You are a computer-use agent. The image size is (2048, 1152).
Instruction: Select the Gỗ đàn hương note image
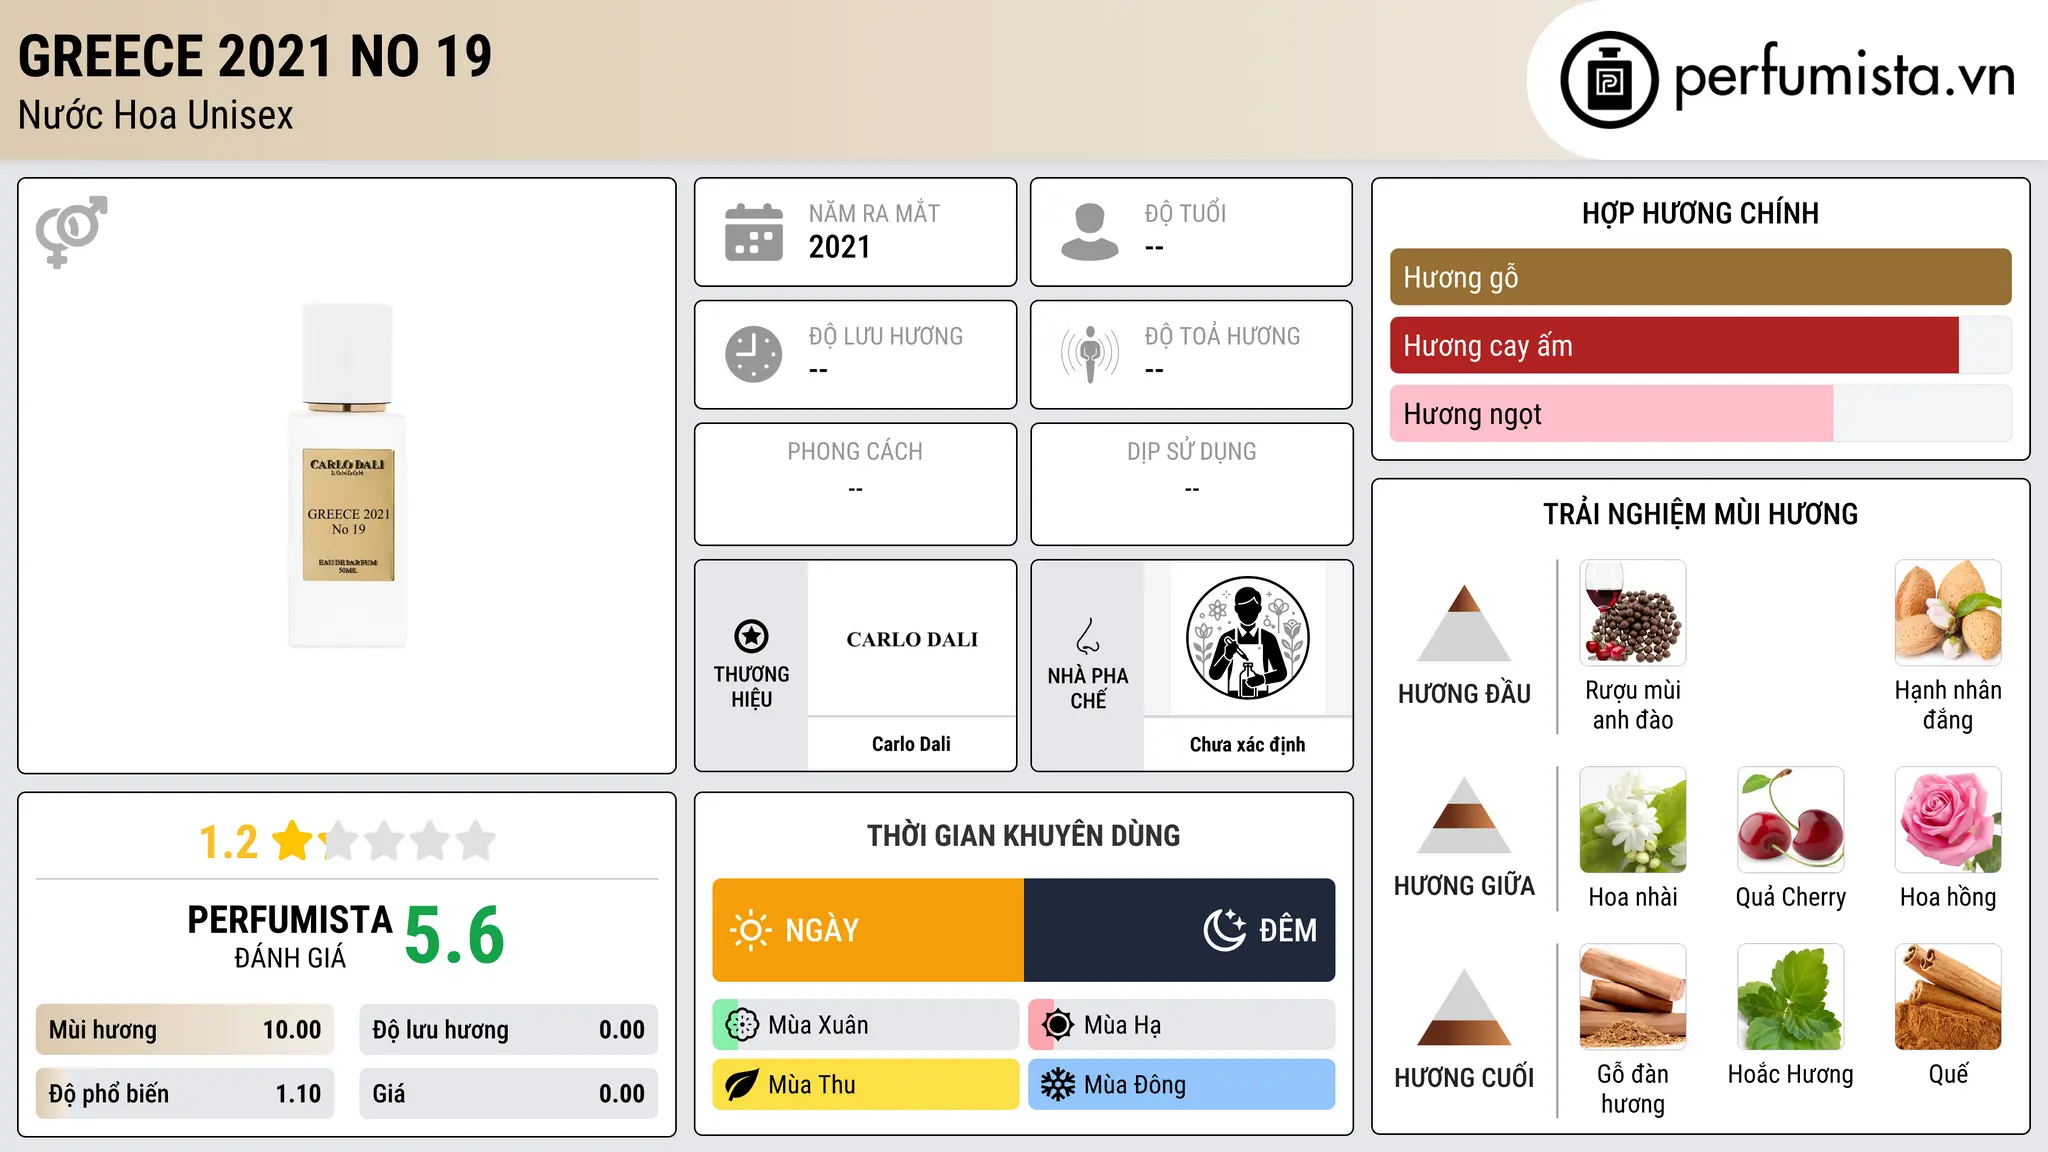coord(1633,997)
